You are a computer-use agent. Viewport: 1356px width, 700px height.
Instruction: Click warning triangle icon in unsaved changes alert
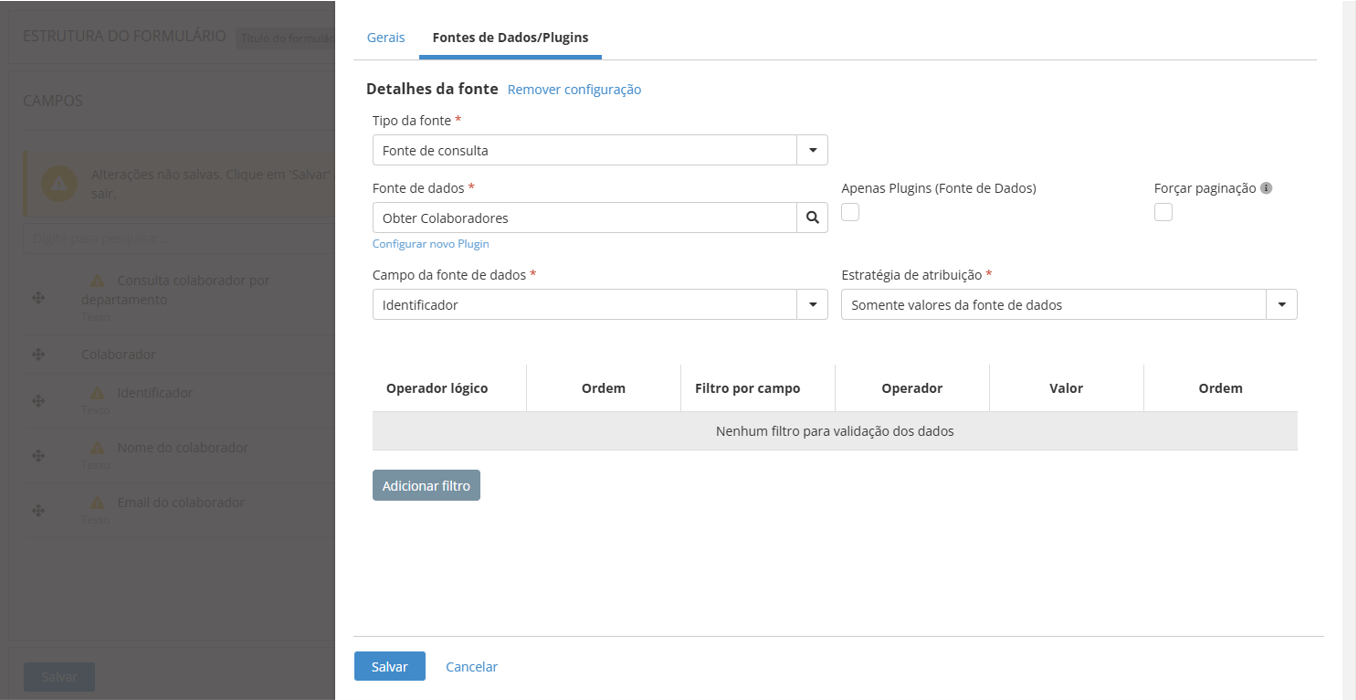tap(59, 184)
